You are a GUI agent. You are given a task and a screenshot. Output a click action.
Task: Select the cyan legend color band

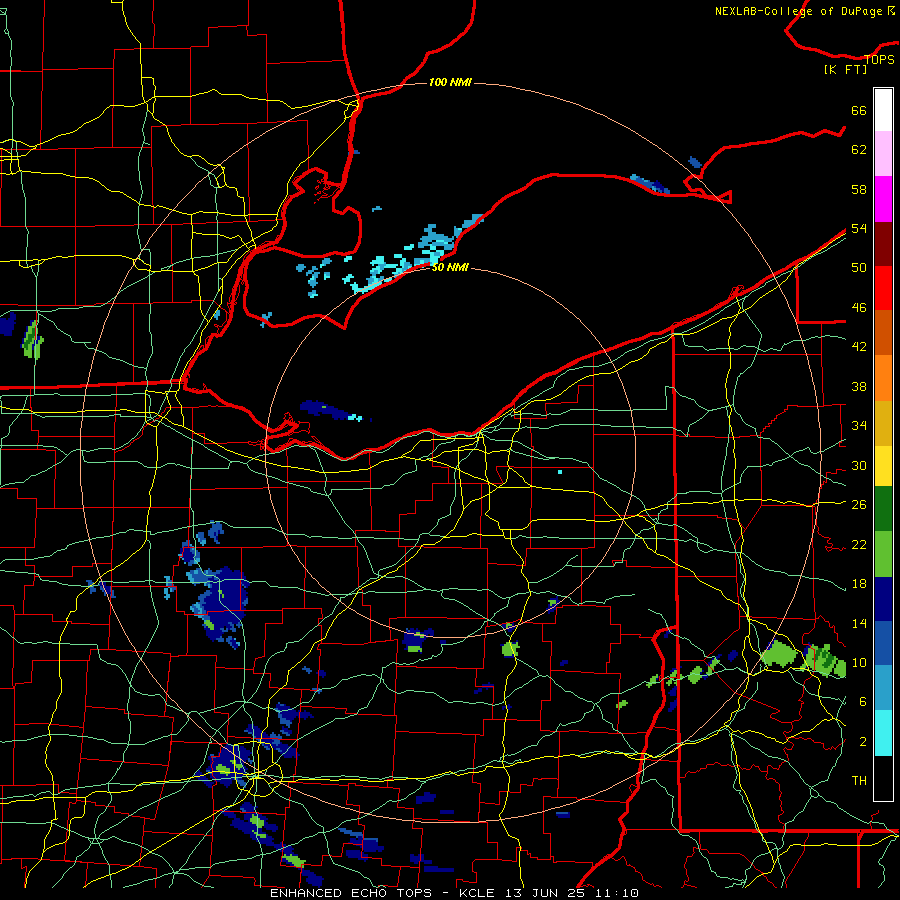pyautogui.click(x=883, y=733)
